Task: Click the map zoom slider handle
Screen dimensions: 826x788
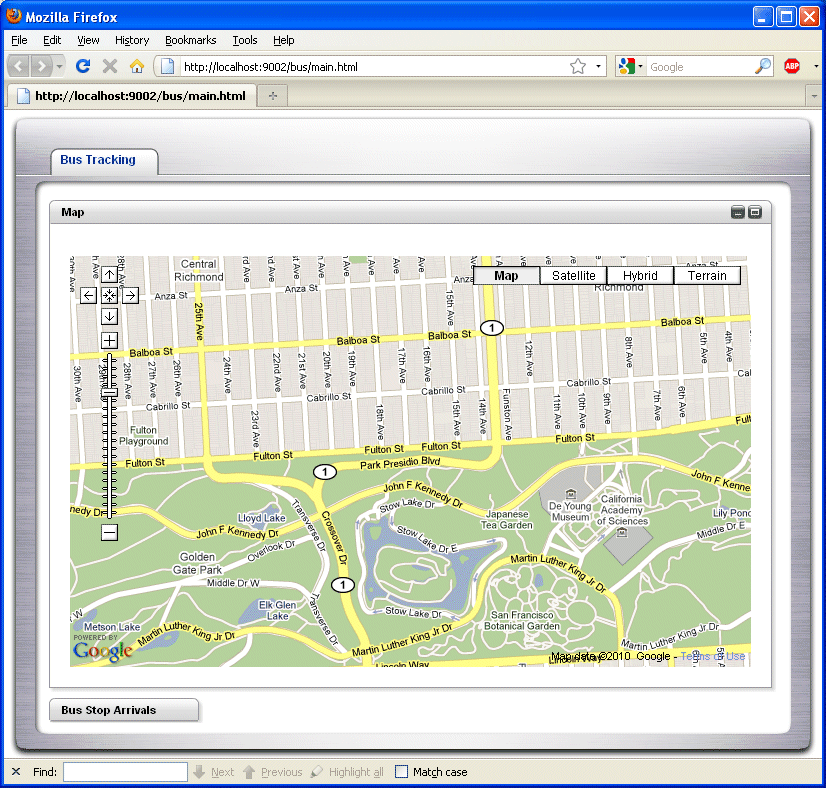Action: coord(110,393)
